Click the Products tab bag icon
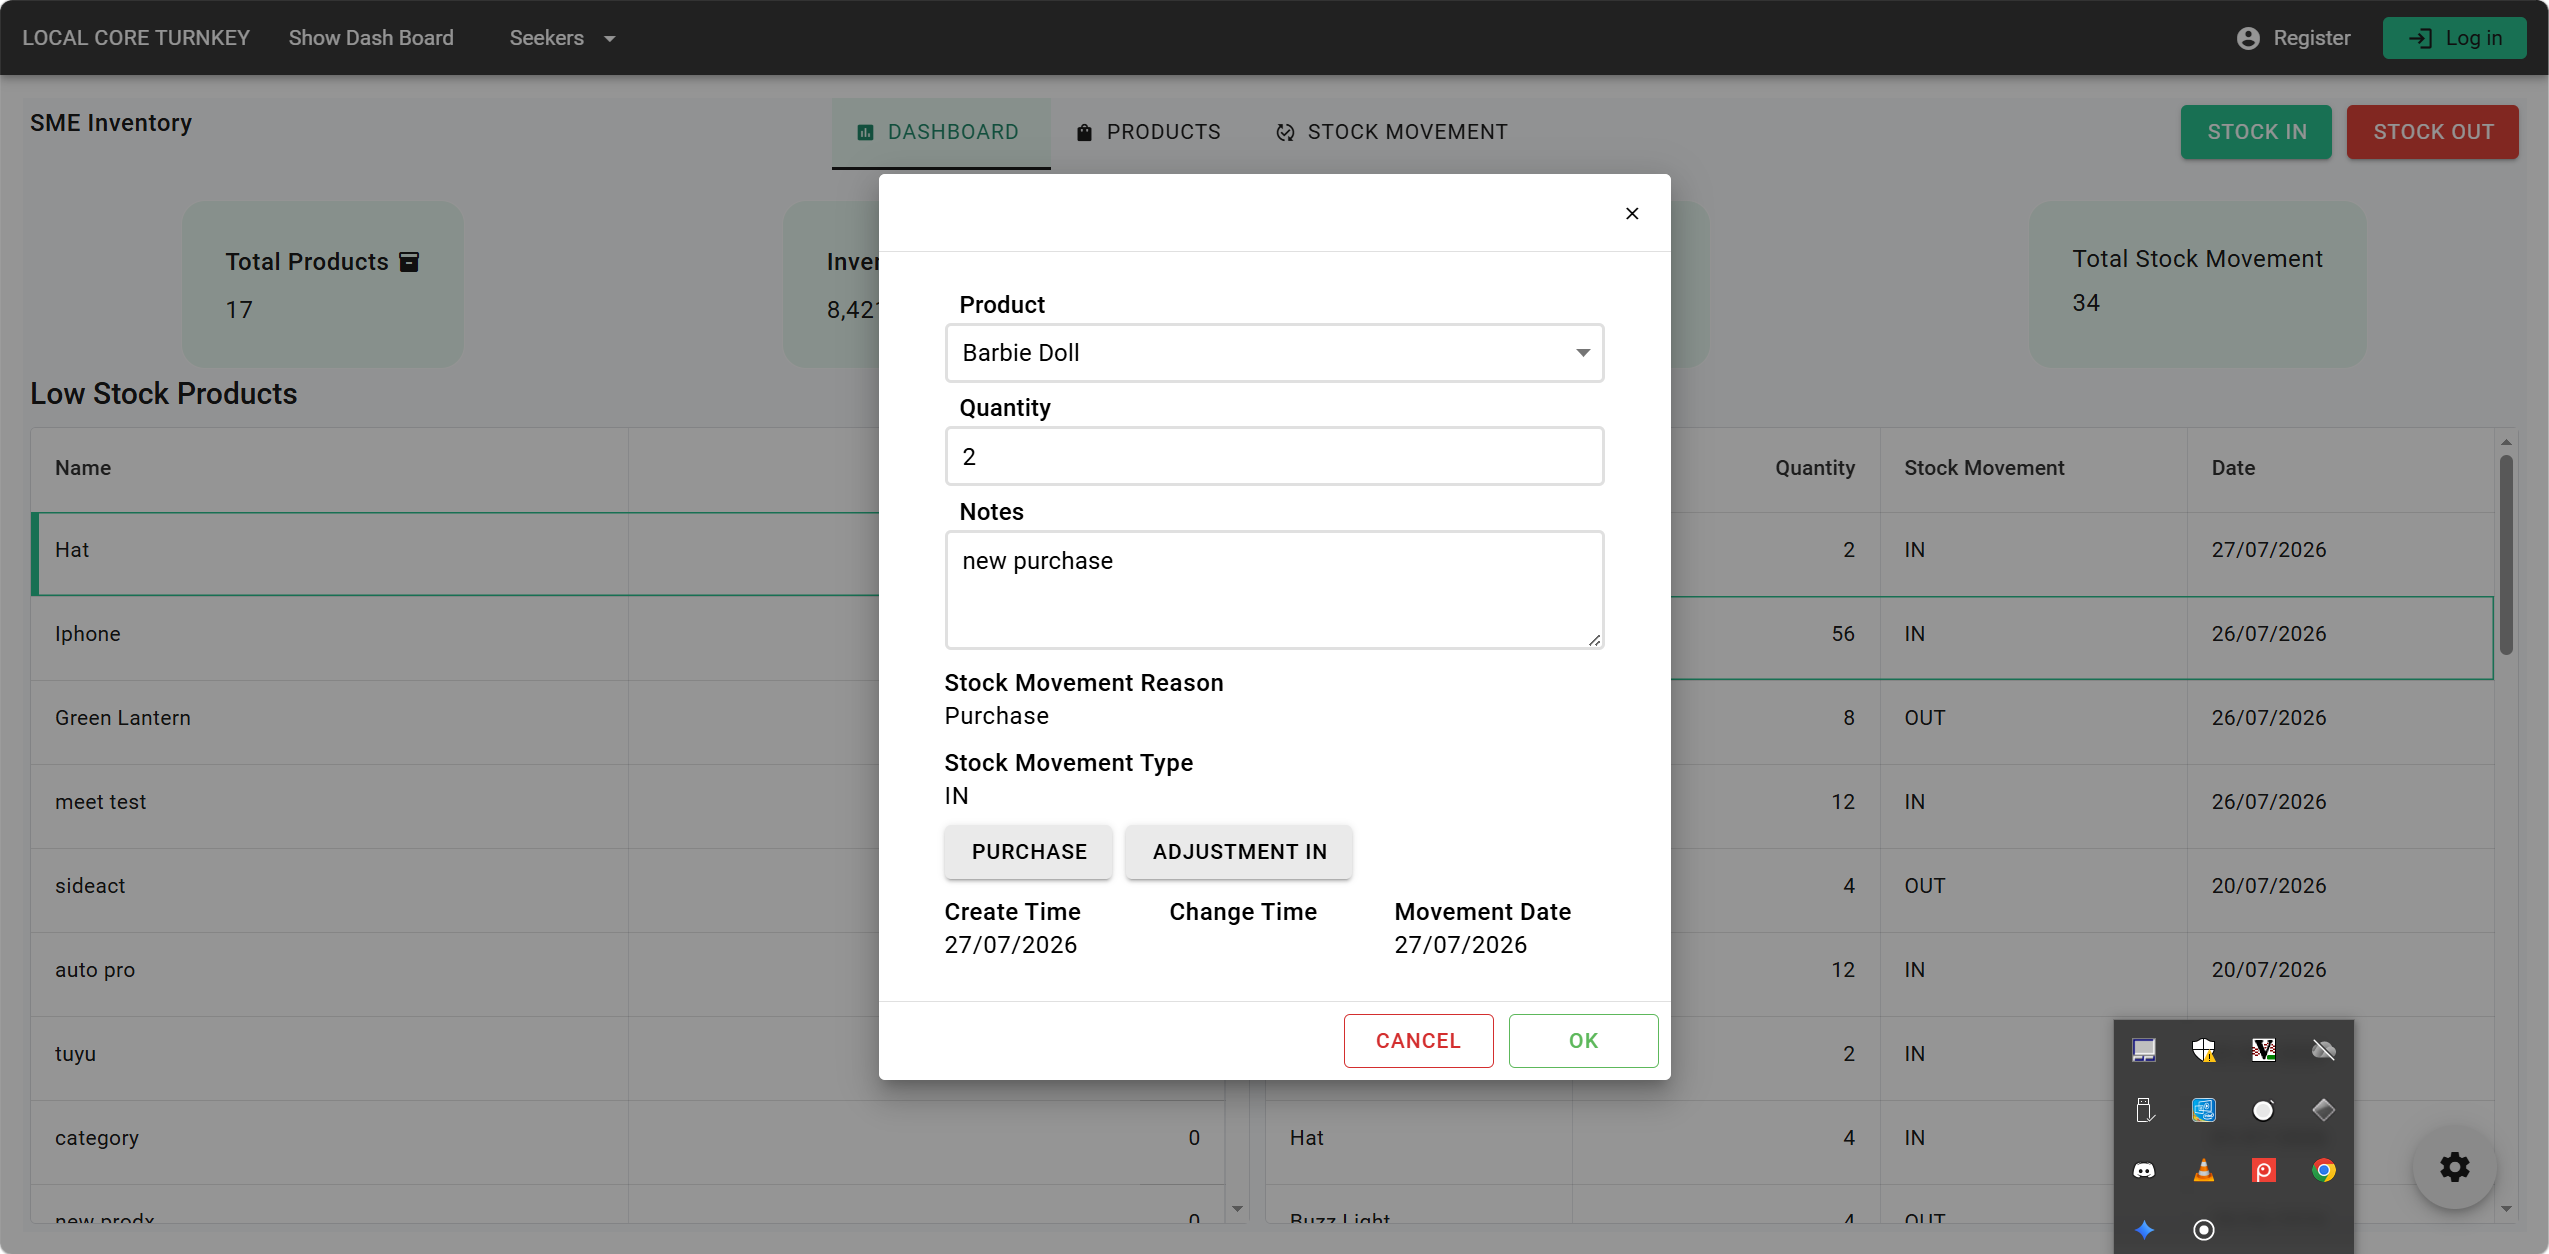Image resolution: width=2549 pixels, height=1254 pixels. point(1084,132)
